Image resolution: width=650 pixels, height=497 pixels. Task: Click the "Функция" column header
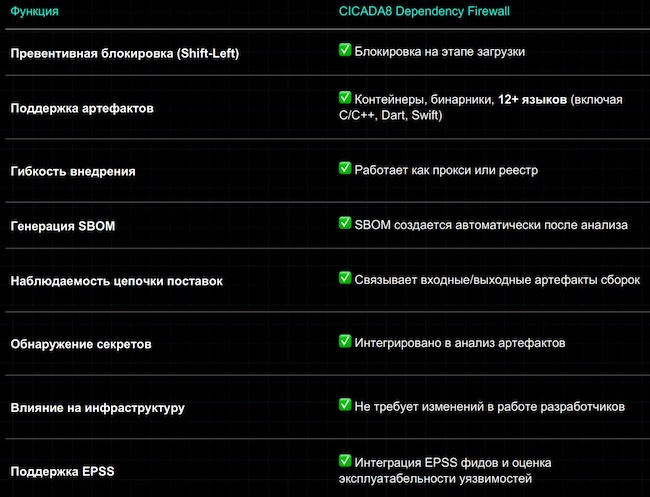point(34,12)
